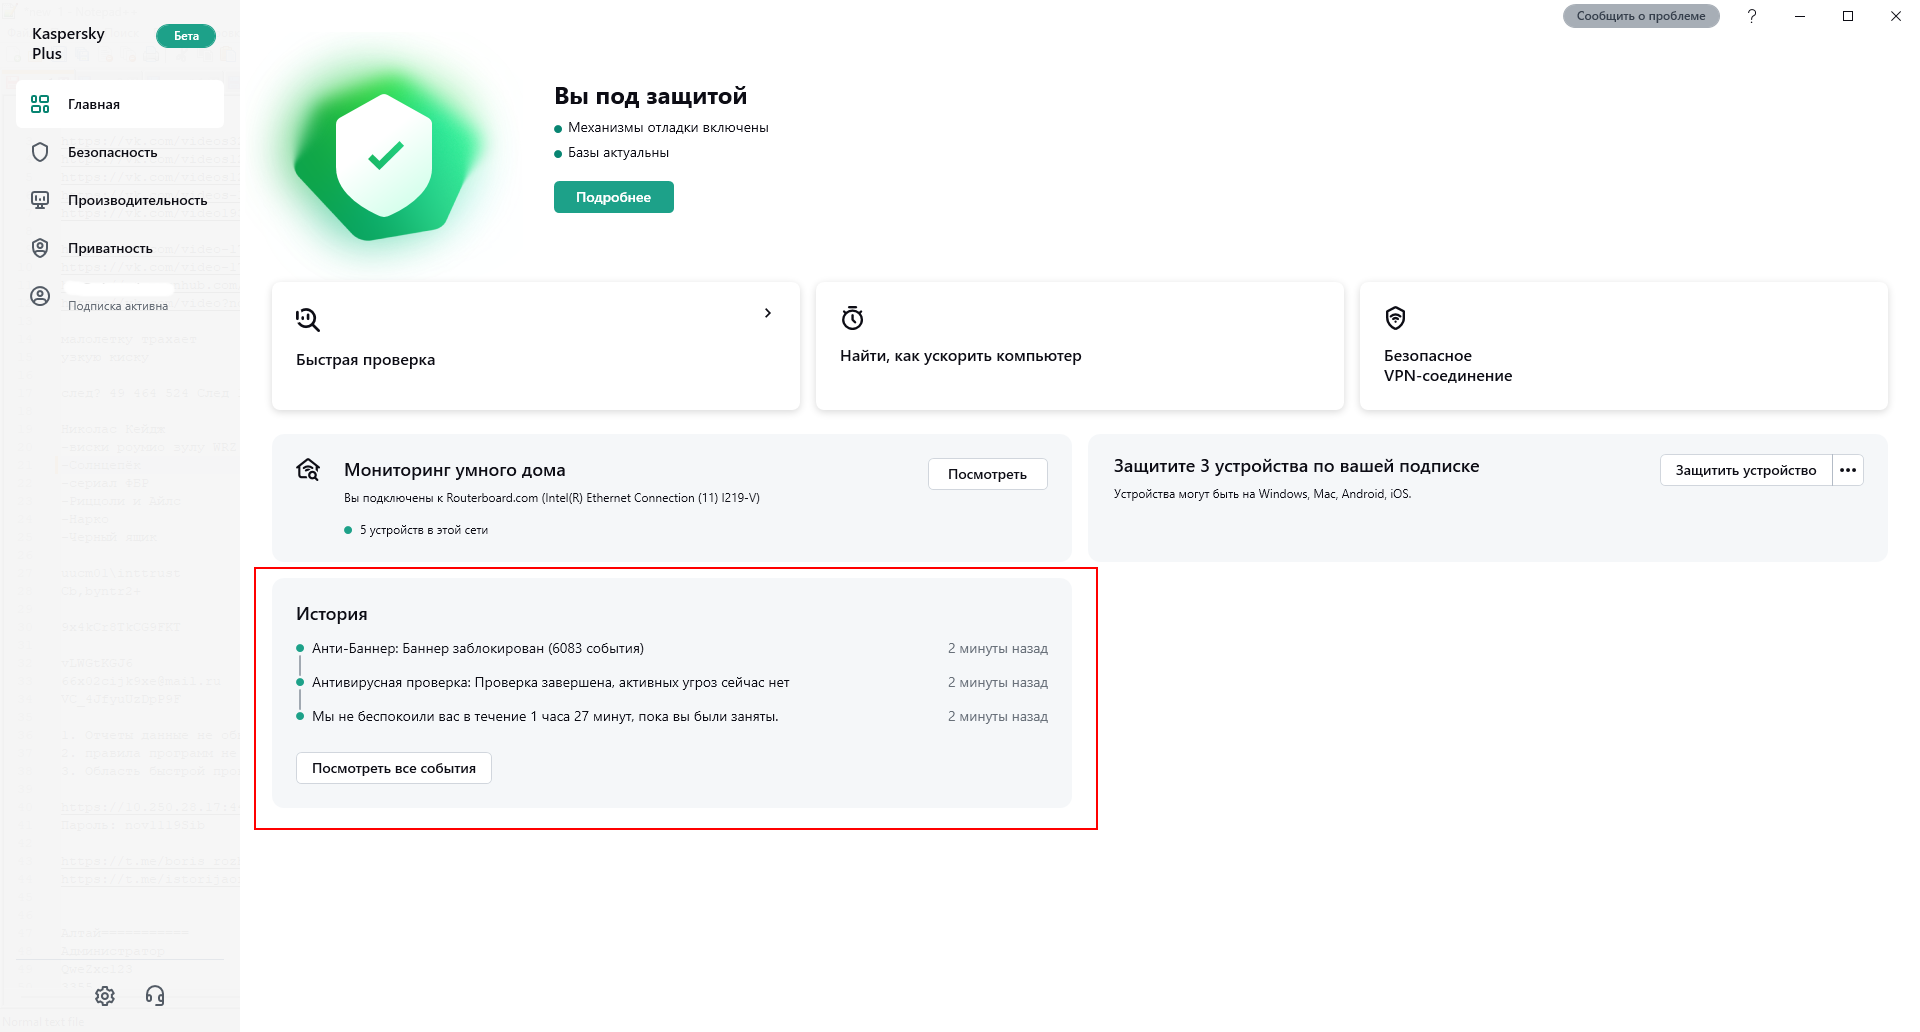The width and height of the screenshot is (1920, 1032).
Task: Minimize the Kaspersky window
Action: [x=1800, y=16]
